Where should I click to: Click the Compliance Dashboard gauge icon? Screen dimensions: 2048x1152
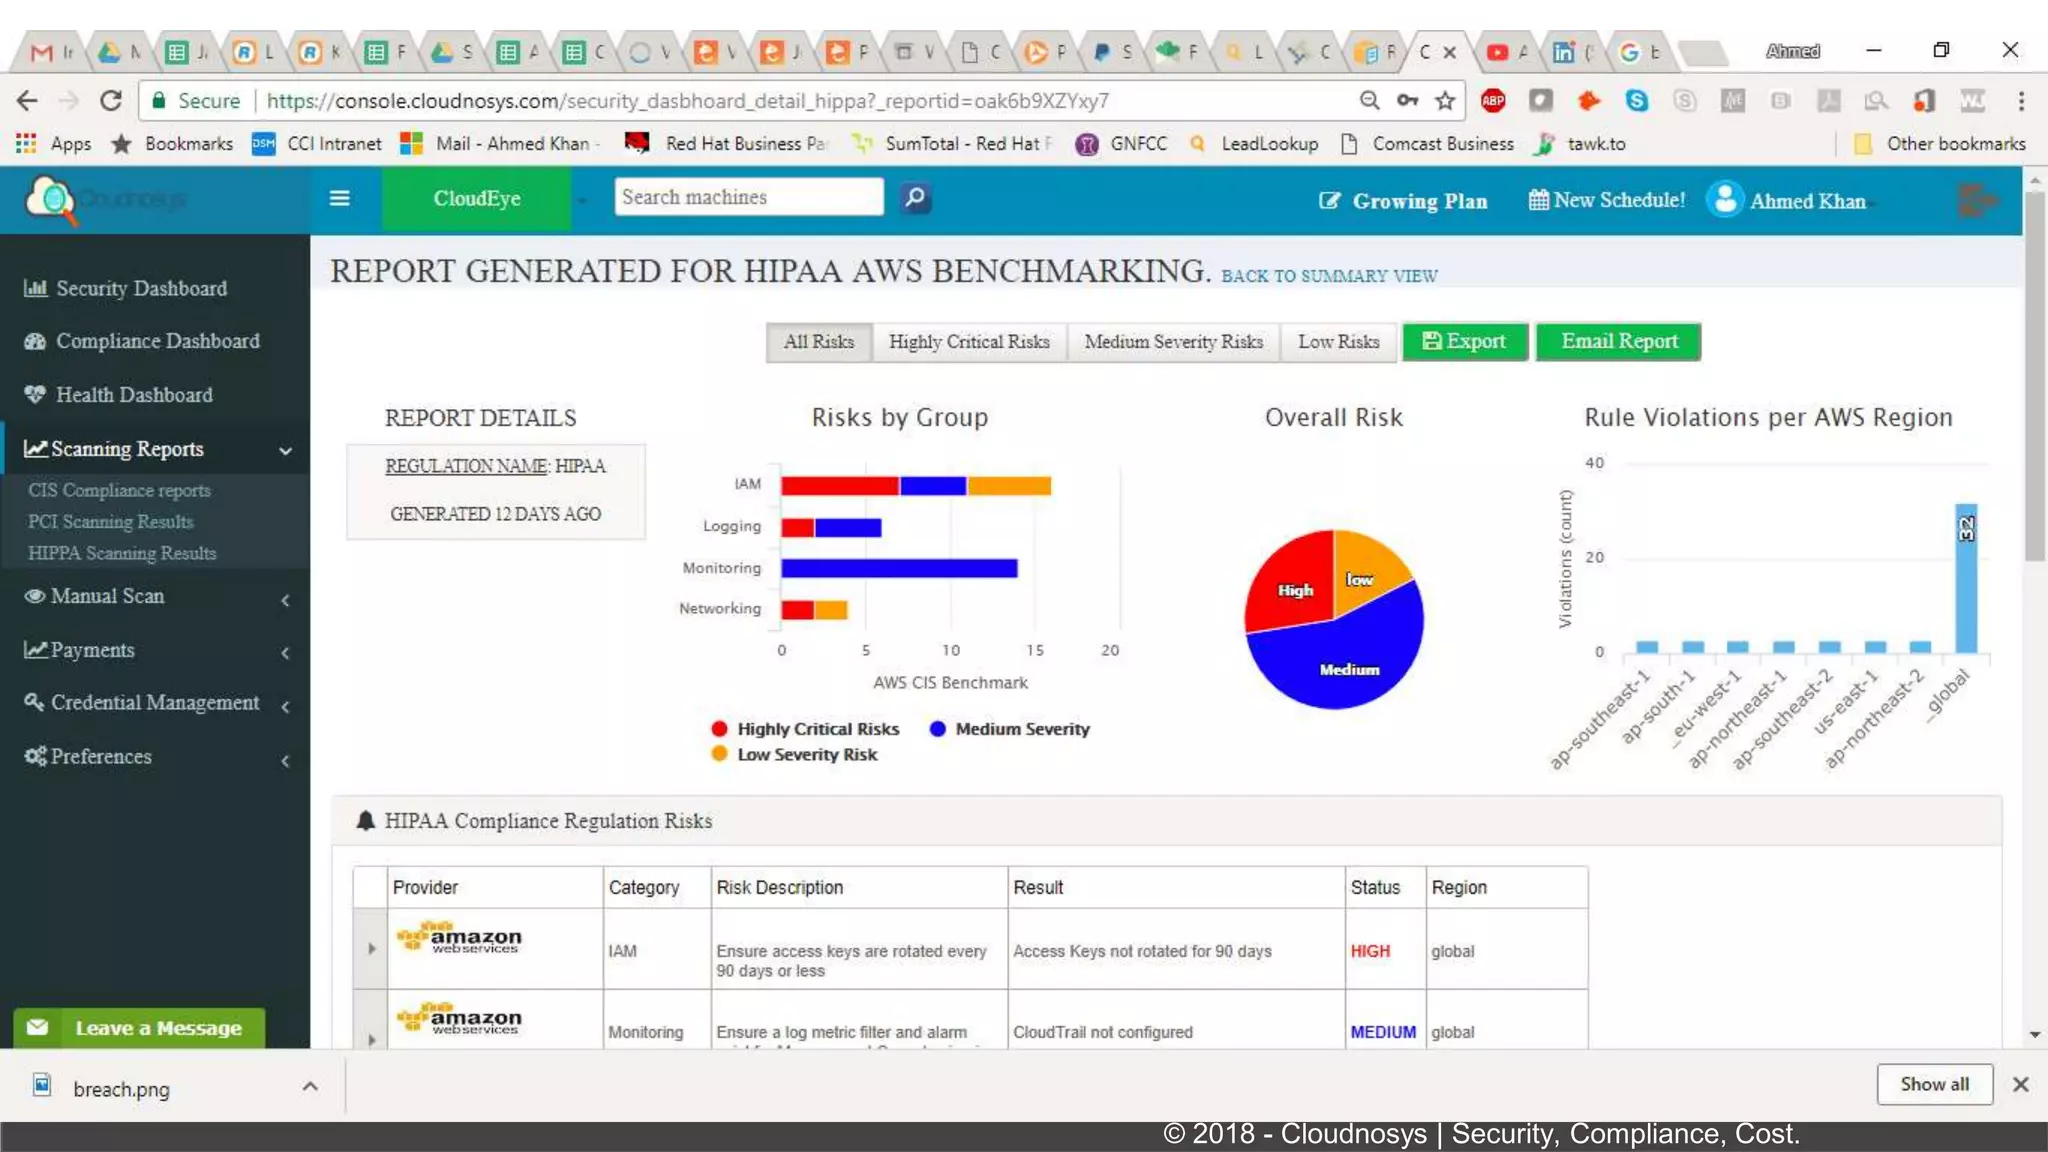click(x=35, y=341)
